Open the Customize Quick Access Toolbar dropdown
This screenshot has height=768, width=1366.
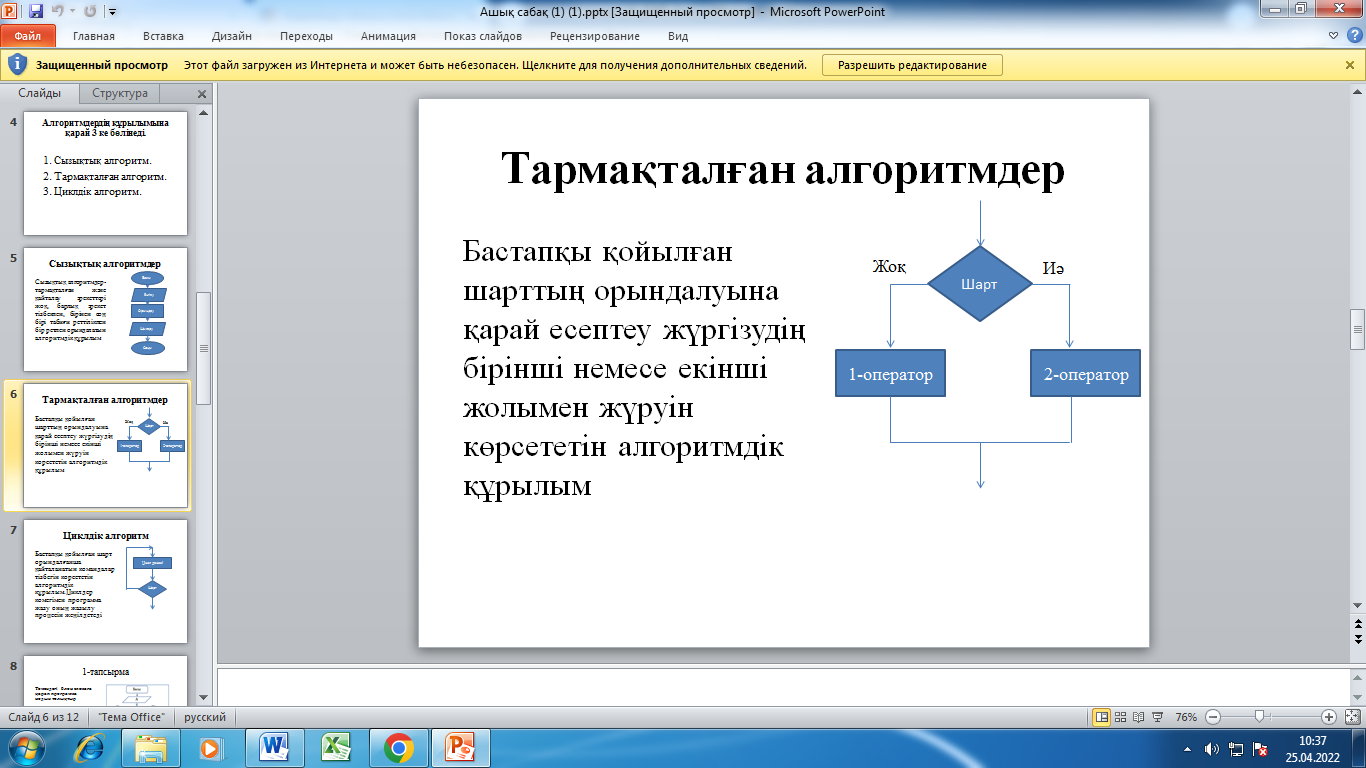click(111, 12)
